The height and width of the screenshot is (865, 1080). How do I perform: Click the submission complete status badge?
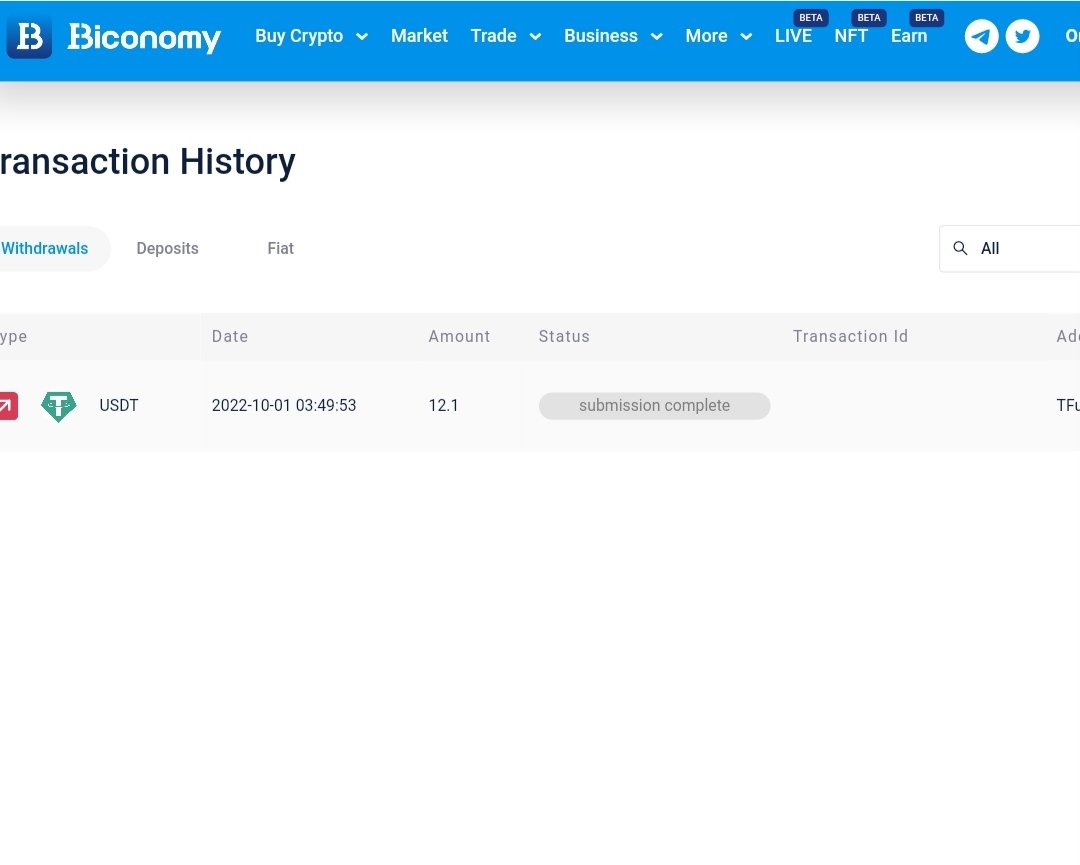coord(654,406)
